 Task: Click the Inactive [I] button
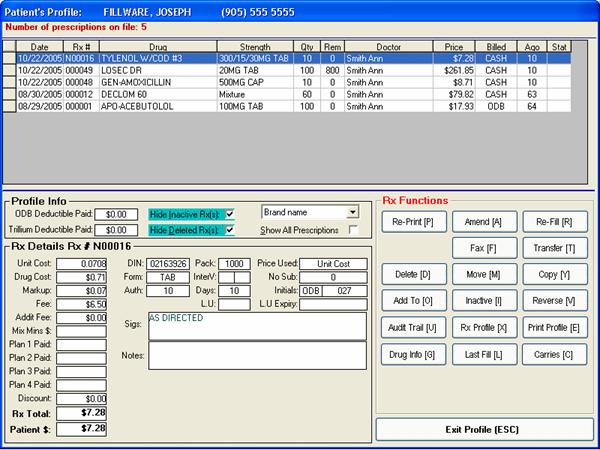pos(484,300)
